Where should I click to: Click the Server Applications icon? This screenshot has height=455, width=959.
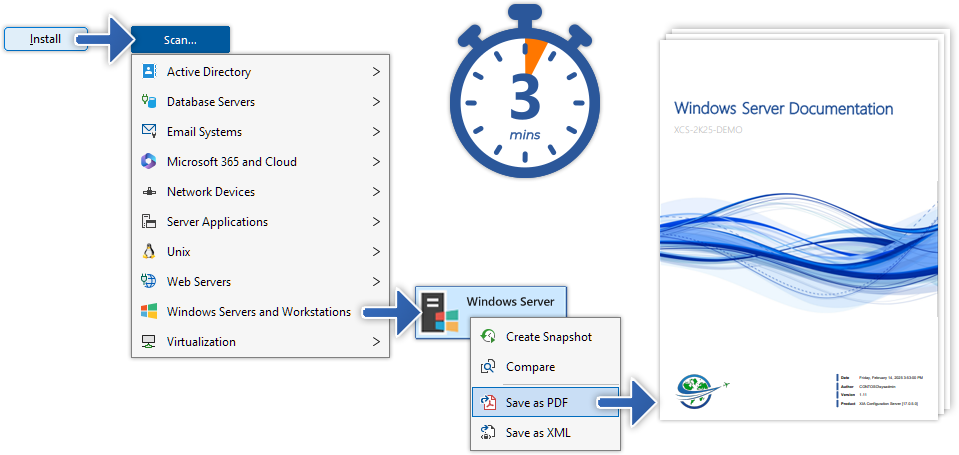click(149, 221)
